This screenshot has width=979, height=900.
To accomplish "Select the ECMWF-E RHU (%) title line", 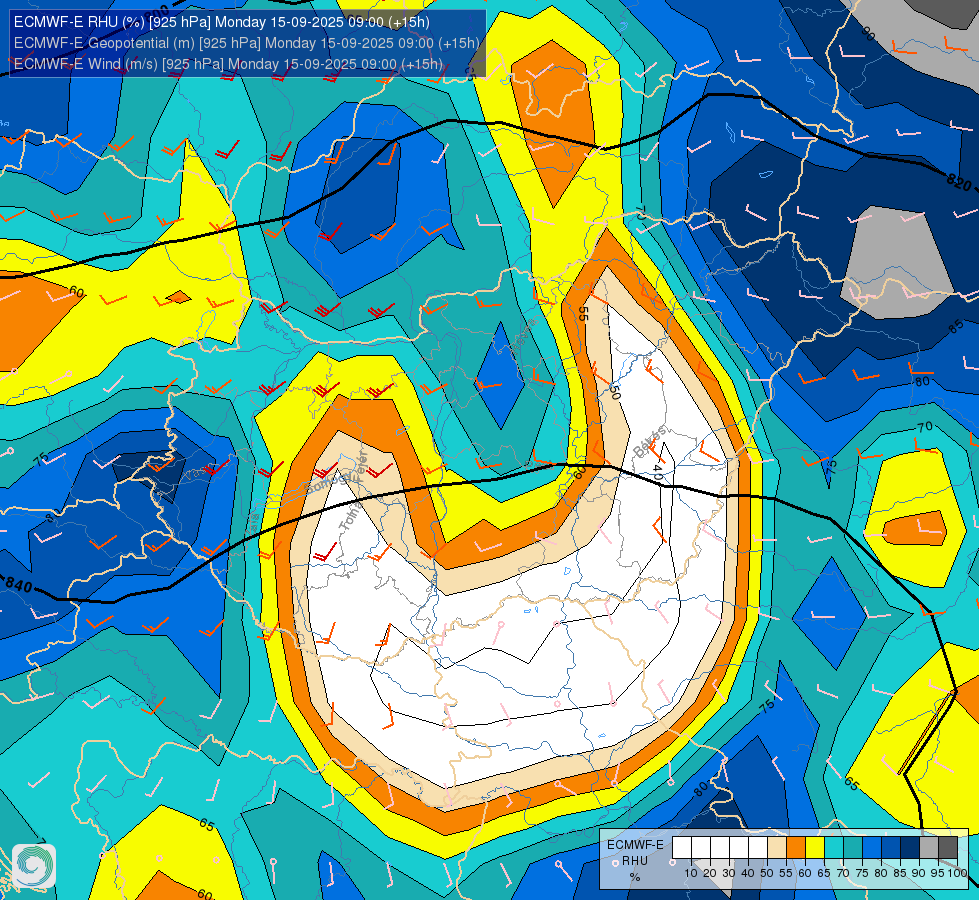I will tap(222, 22).
